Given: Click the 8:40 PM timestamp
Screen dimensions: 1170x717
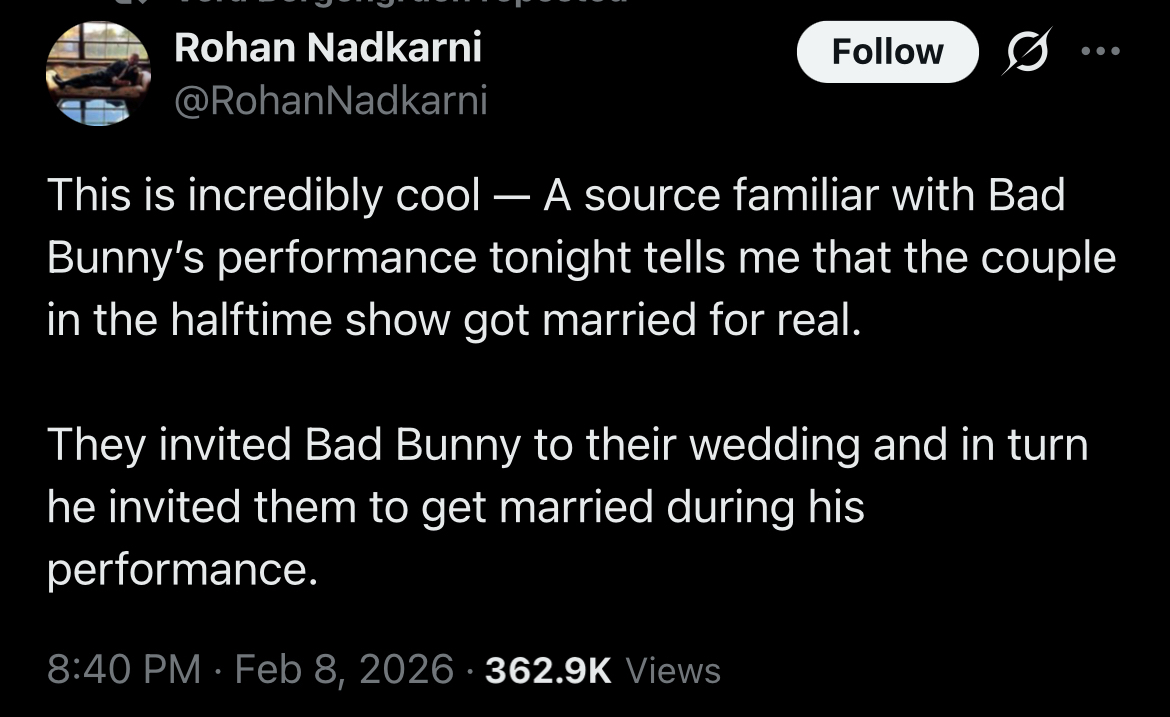Looking at the screenshot, I should [x=124, y=669].
